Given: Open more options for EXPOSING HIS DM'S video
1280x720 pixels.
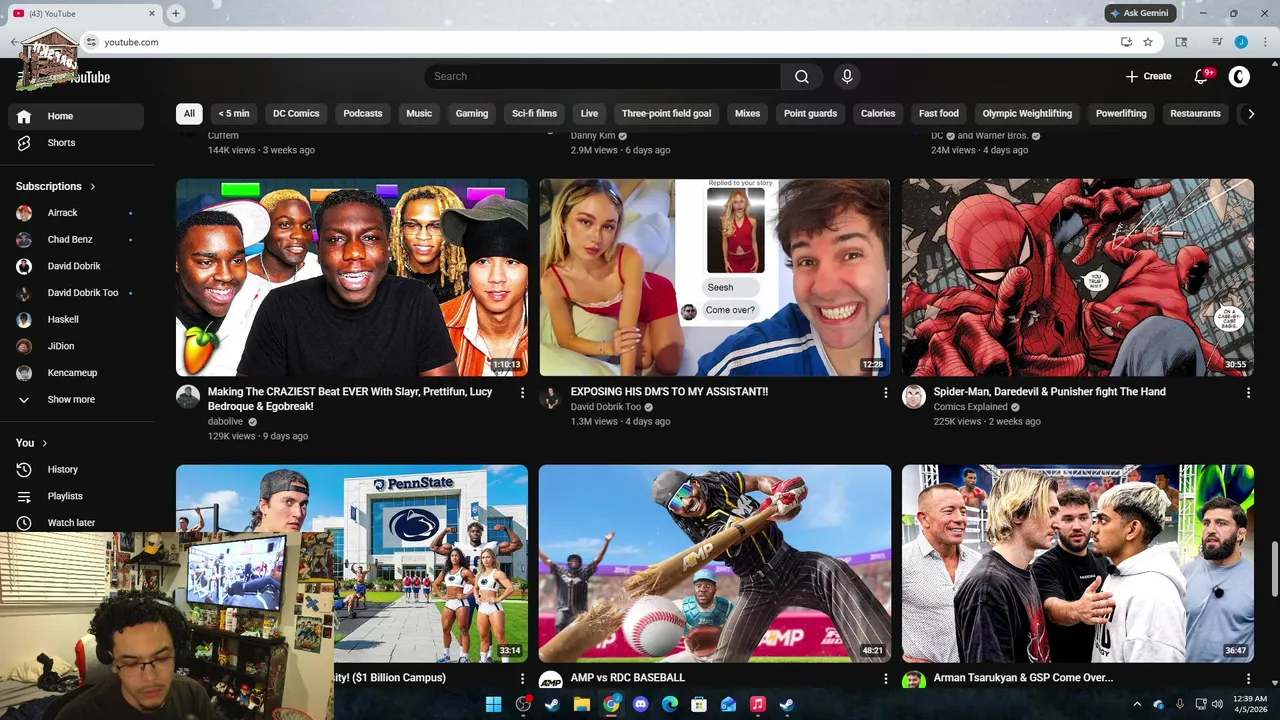Looking at the screenshot, I should tap(885, 393).
